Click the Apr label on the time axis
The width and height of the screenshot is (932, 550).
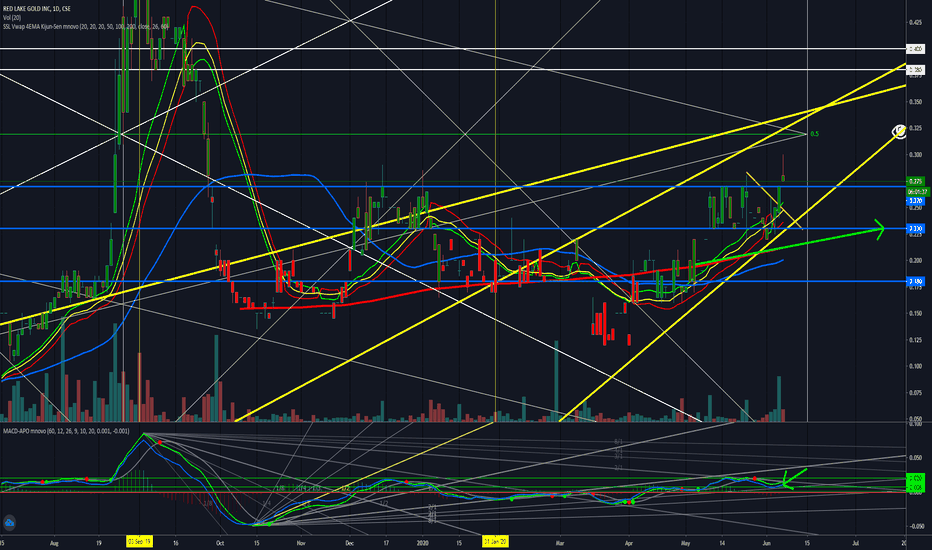[x=628, y=543]
